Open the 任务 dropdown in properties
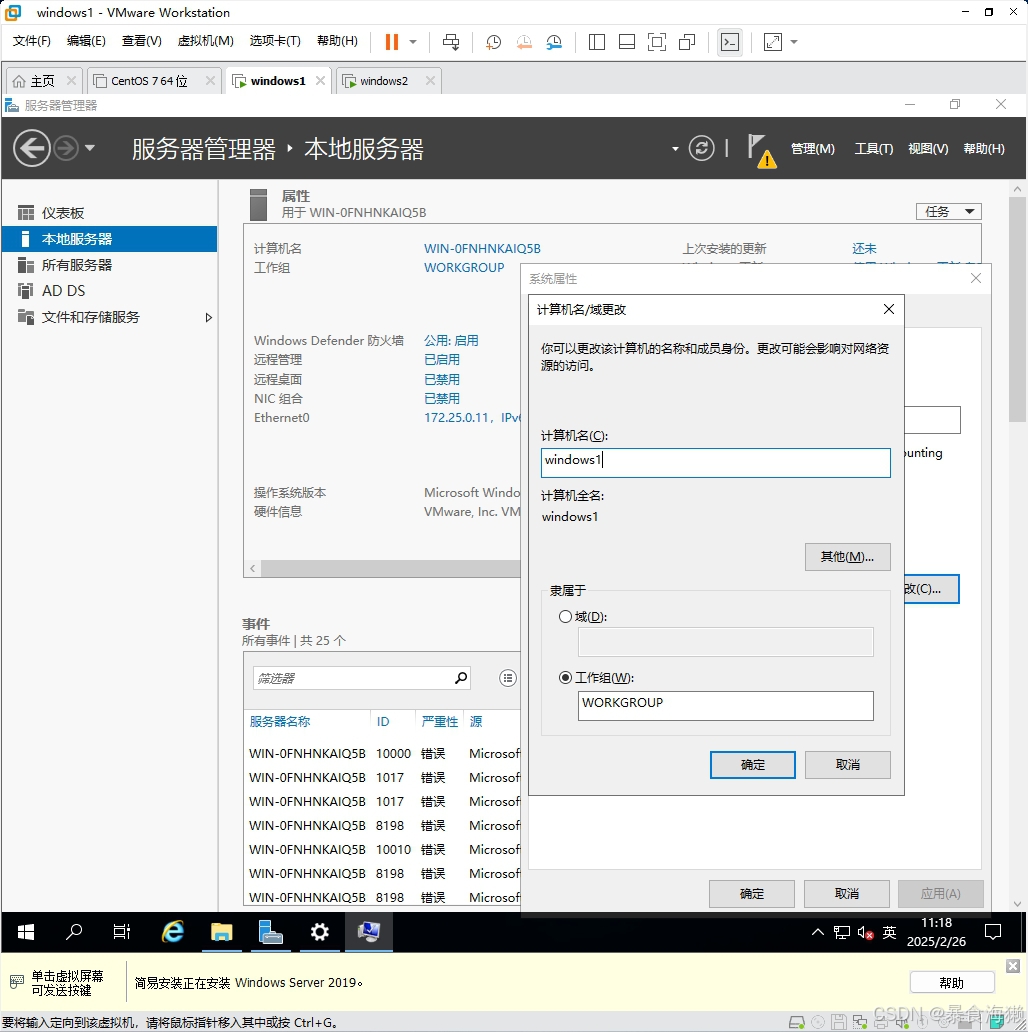The height and width of the screenshot is (1032, 1028). point(948,211)
